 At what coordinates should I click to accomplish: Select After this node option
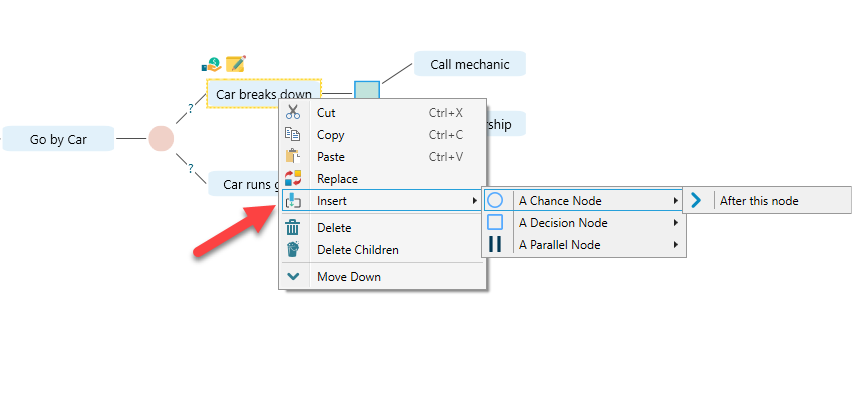point(767,201)
